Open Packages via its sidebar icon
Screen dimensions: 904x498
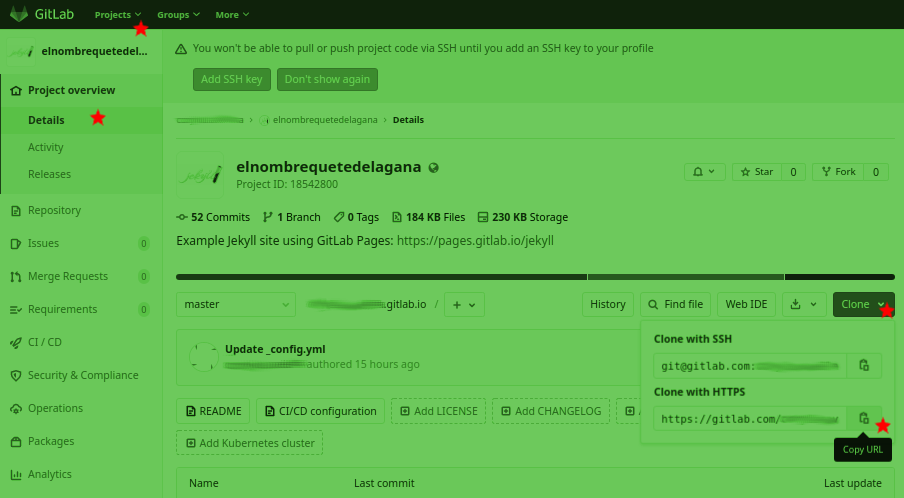[x=16, y=442]
